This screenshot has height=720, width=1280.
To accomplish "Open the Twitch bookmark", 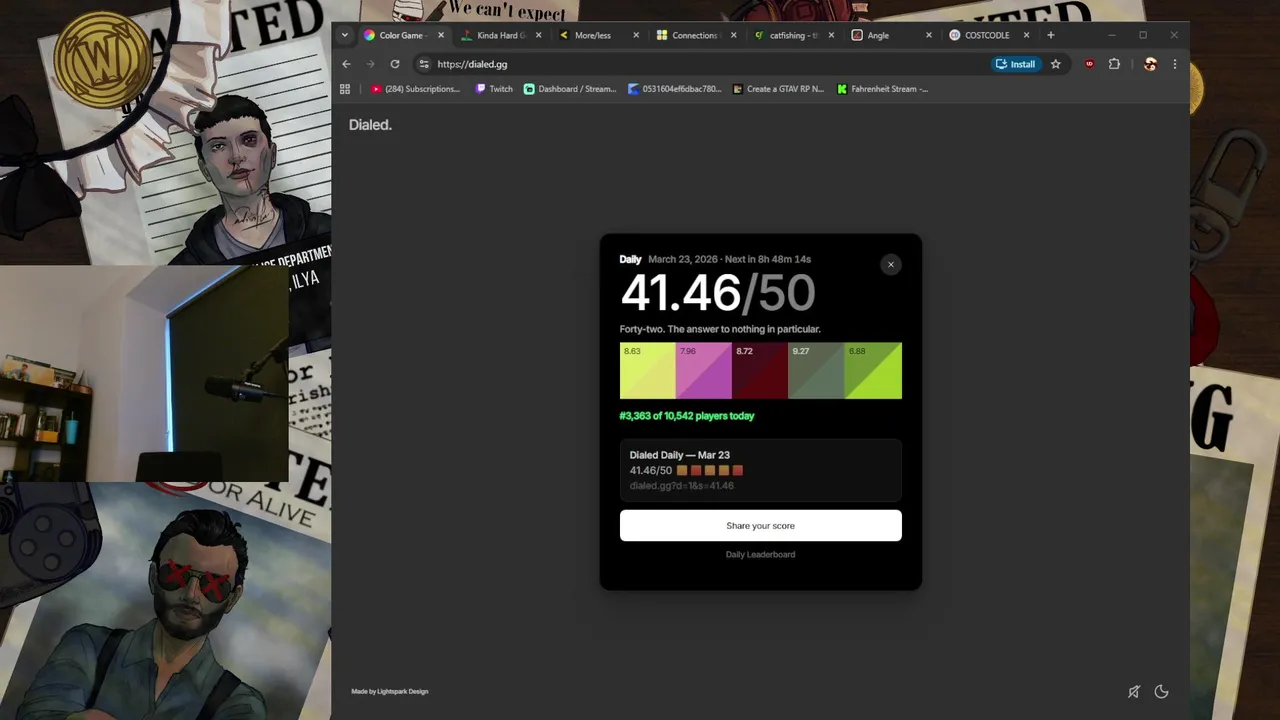I will pyautogui.click(x=494, y=89).
